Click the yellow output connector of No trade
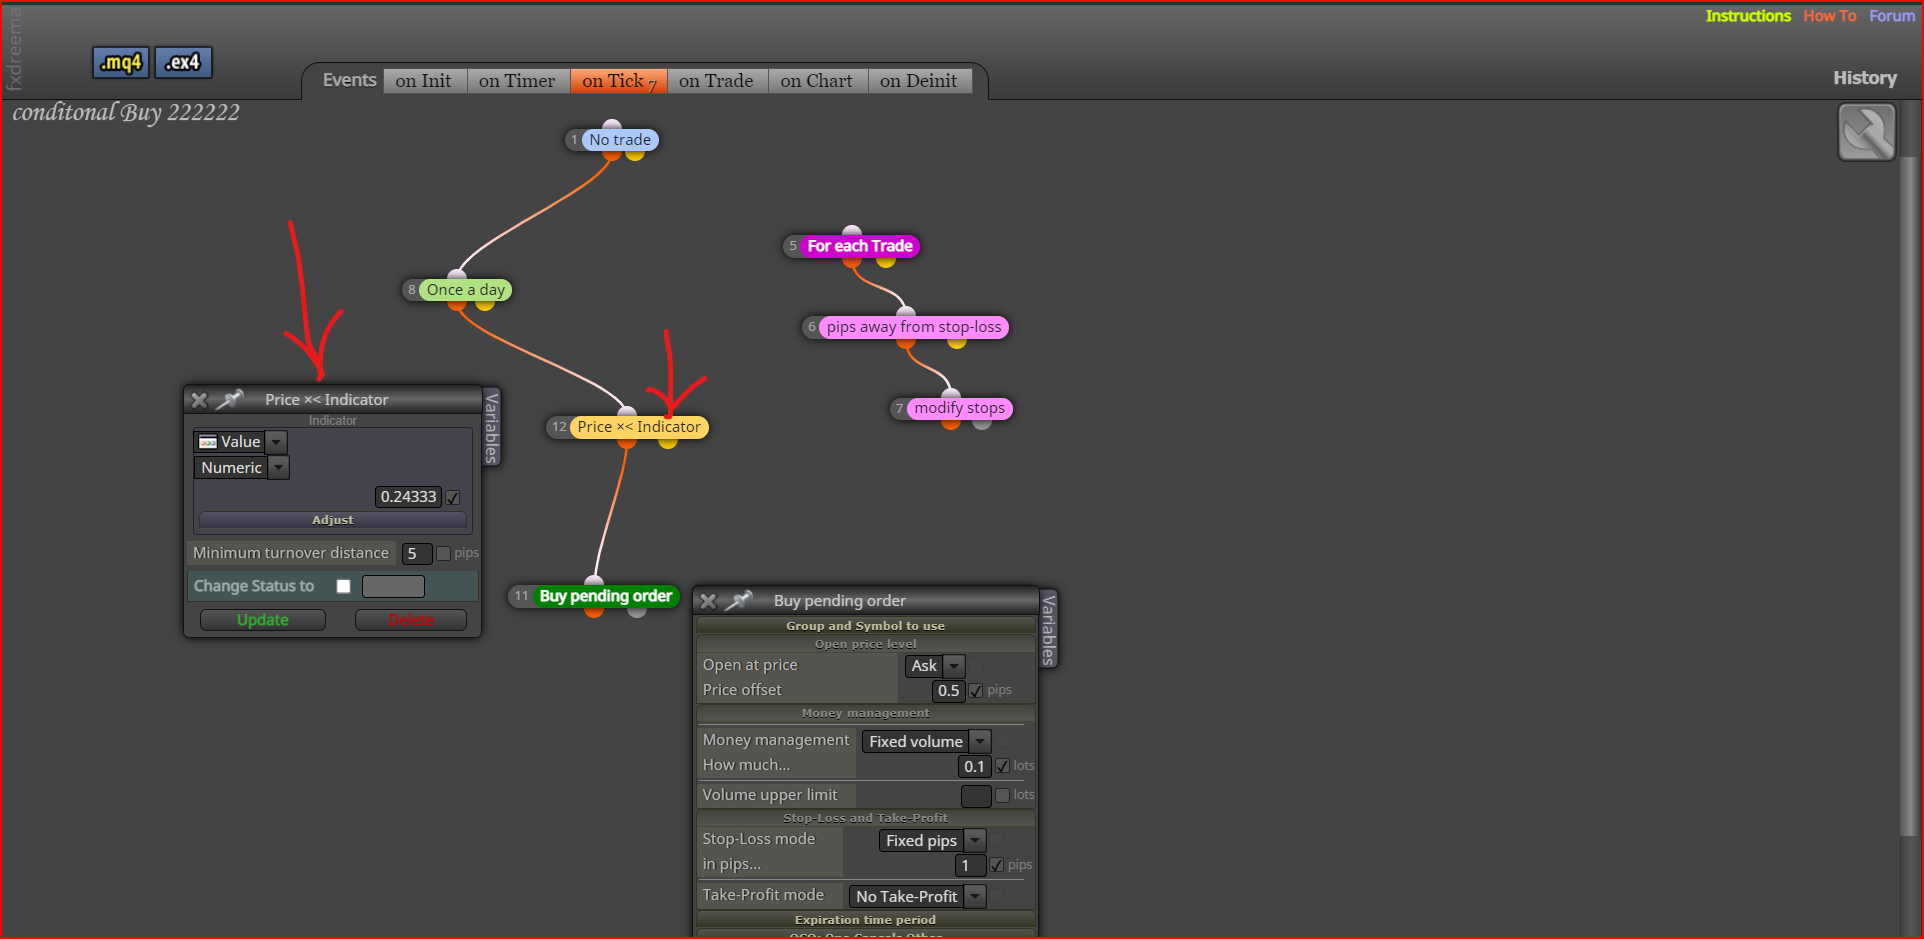This screenshot has width=1924, height=939. coord(635,154)
